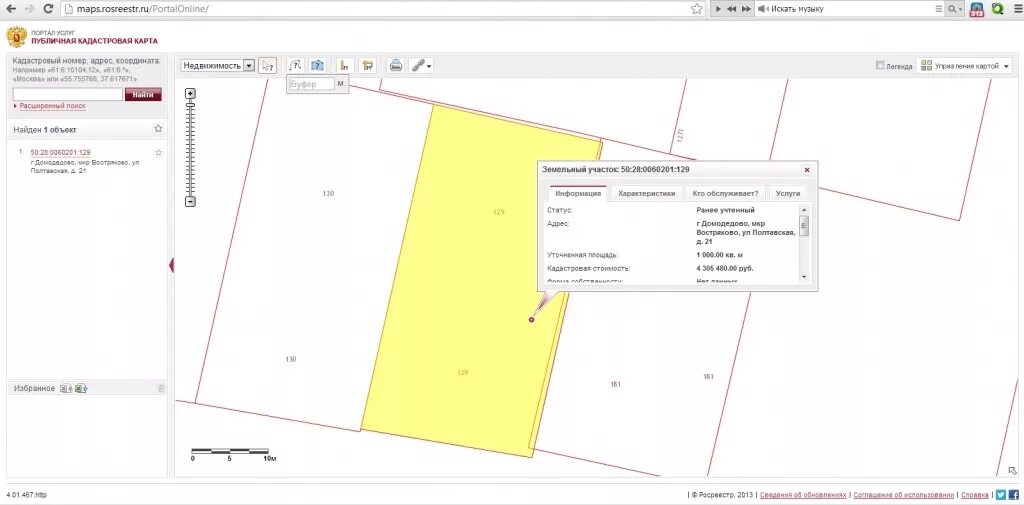Open the music playlist list icon

click(x=938, y=9)
